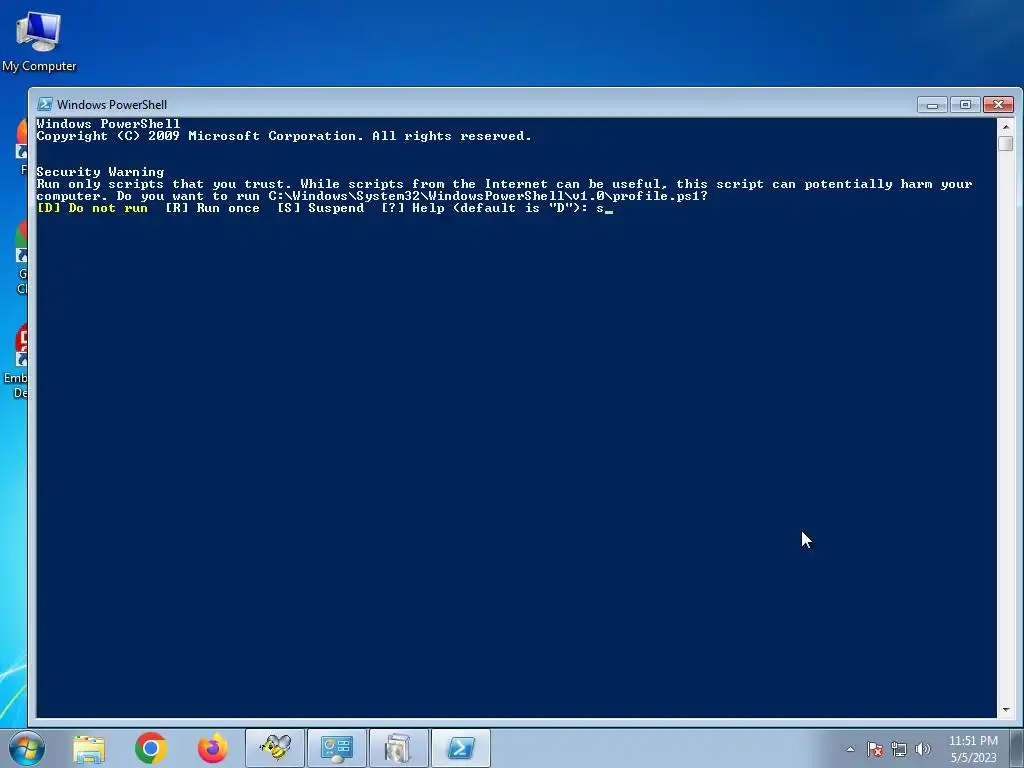Click the '[?] Help' option text
This screenshot has height=768, width=1024.
pyautogui.click(x=413, y=208)
